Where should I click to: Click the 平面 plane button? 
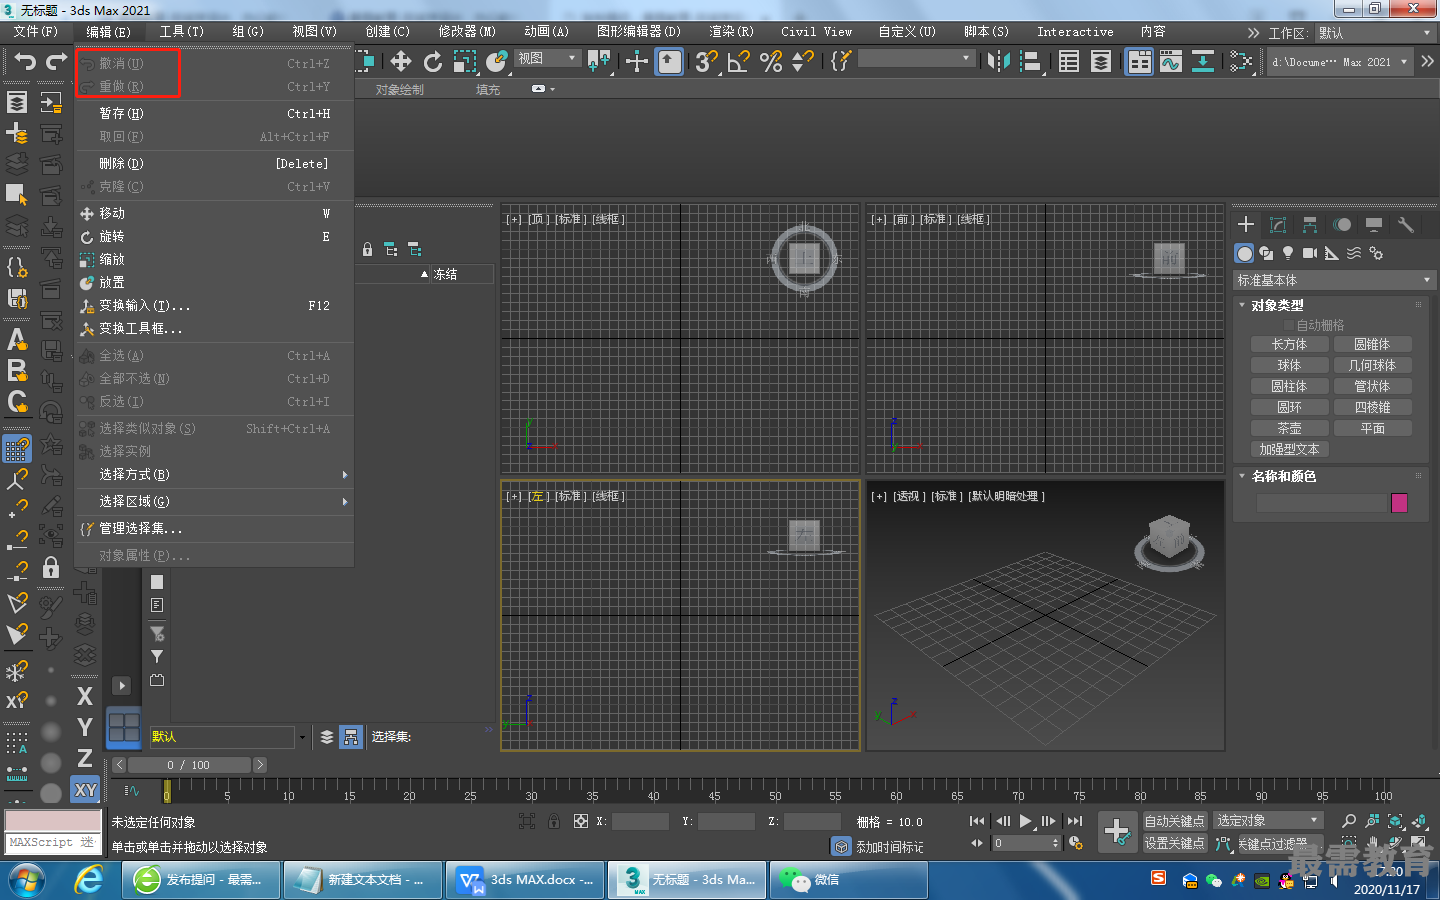tap(1372, 428)
